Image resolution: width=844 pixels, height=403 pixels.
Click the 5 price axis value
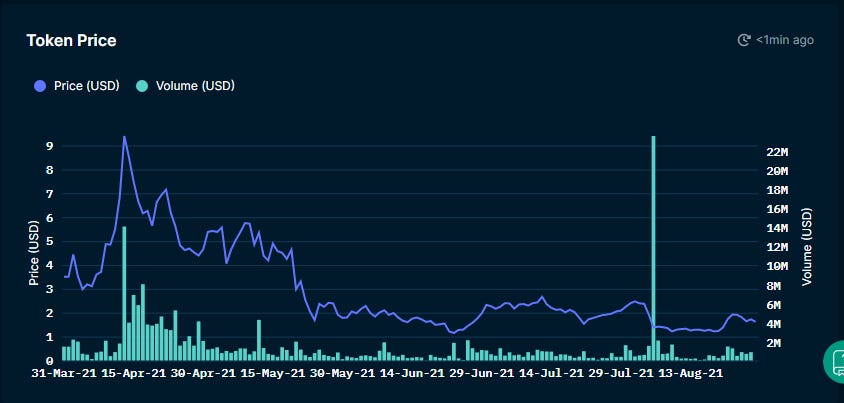tap(50, 242)
